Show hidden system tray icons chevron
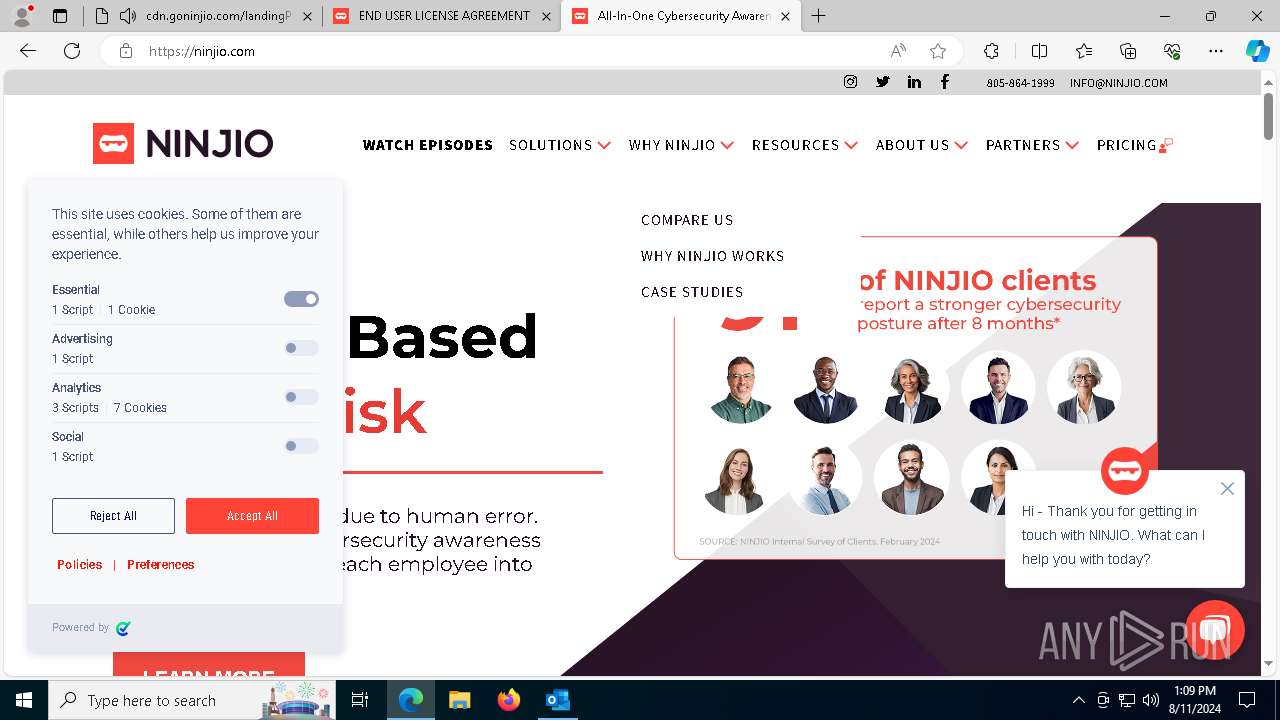 pyautogui.click(x=1078, y=700)
